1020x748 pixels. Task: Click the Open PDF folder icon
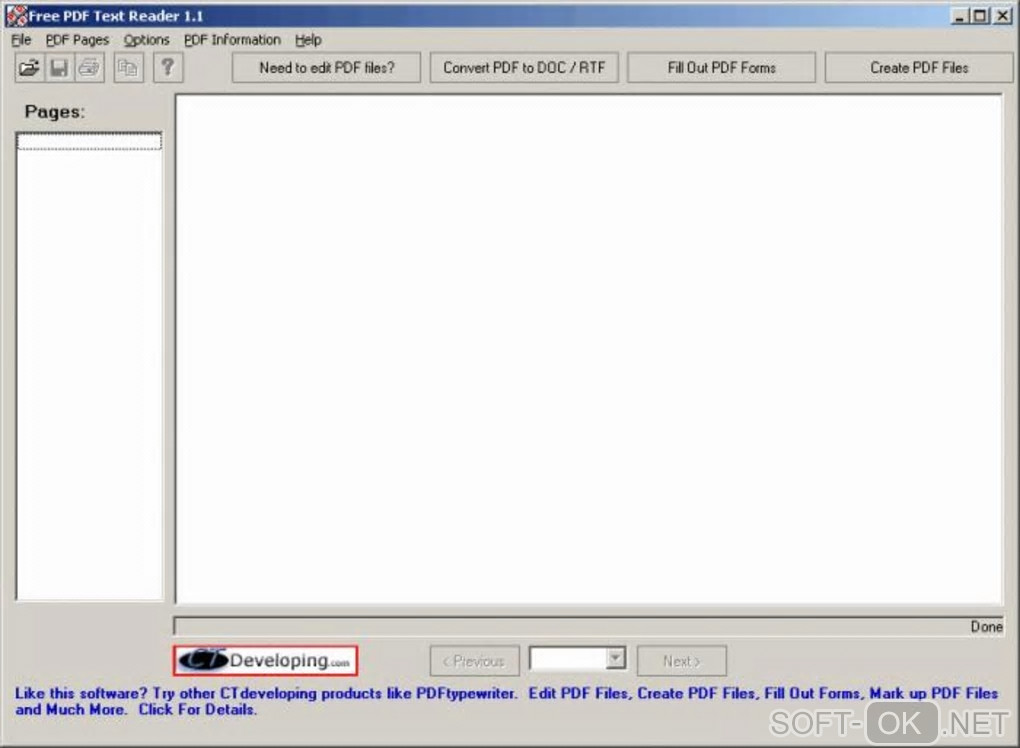tap(29, 68)
